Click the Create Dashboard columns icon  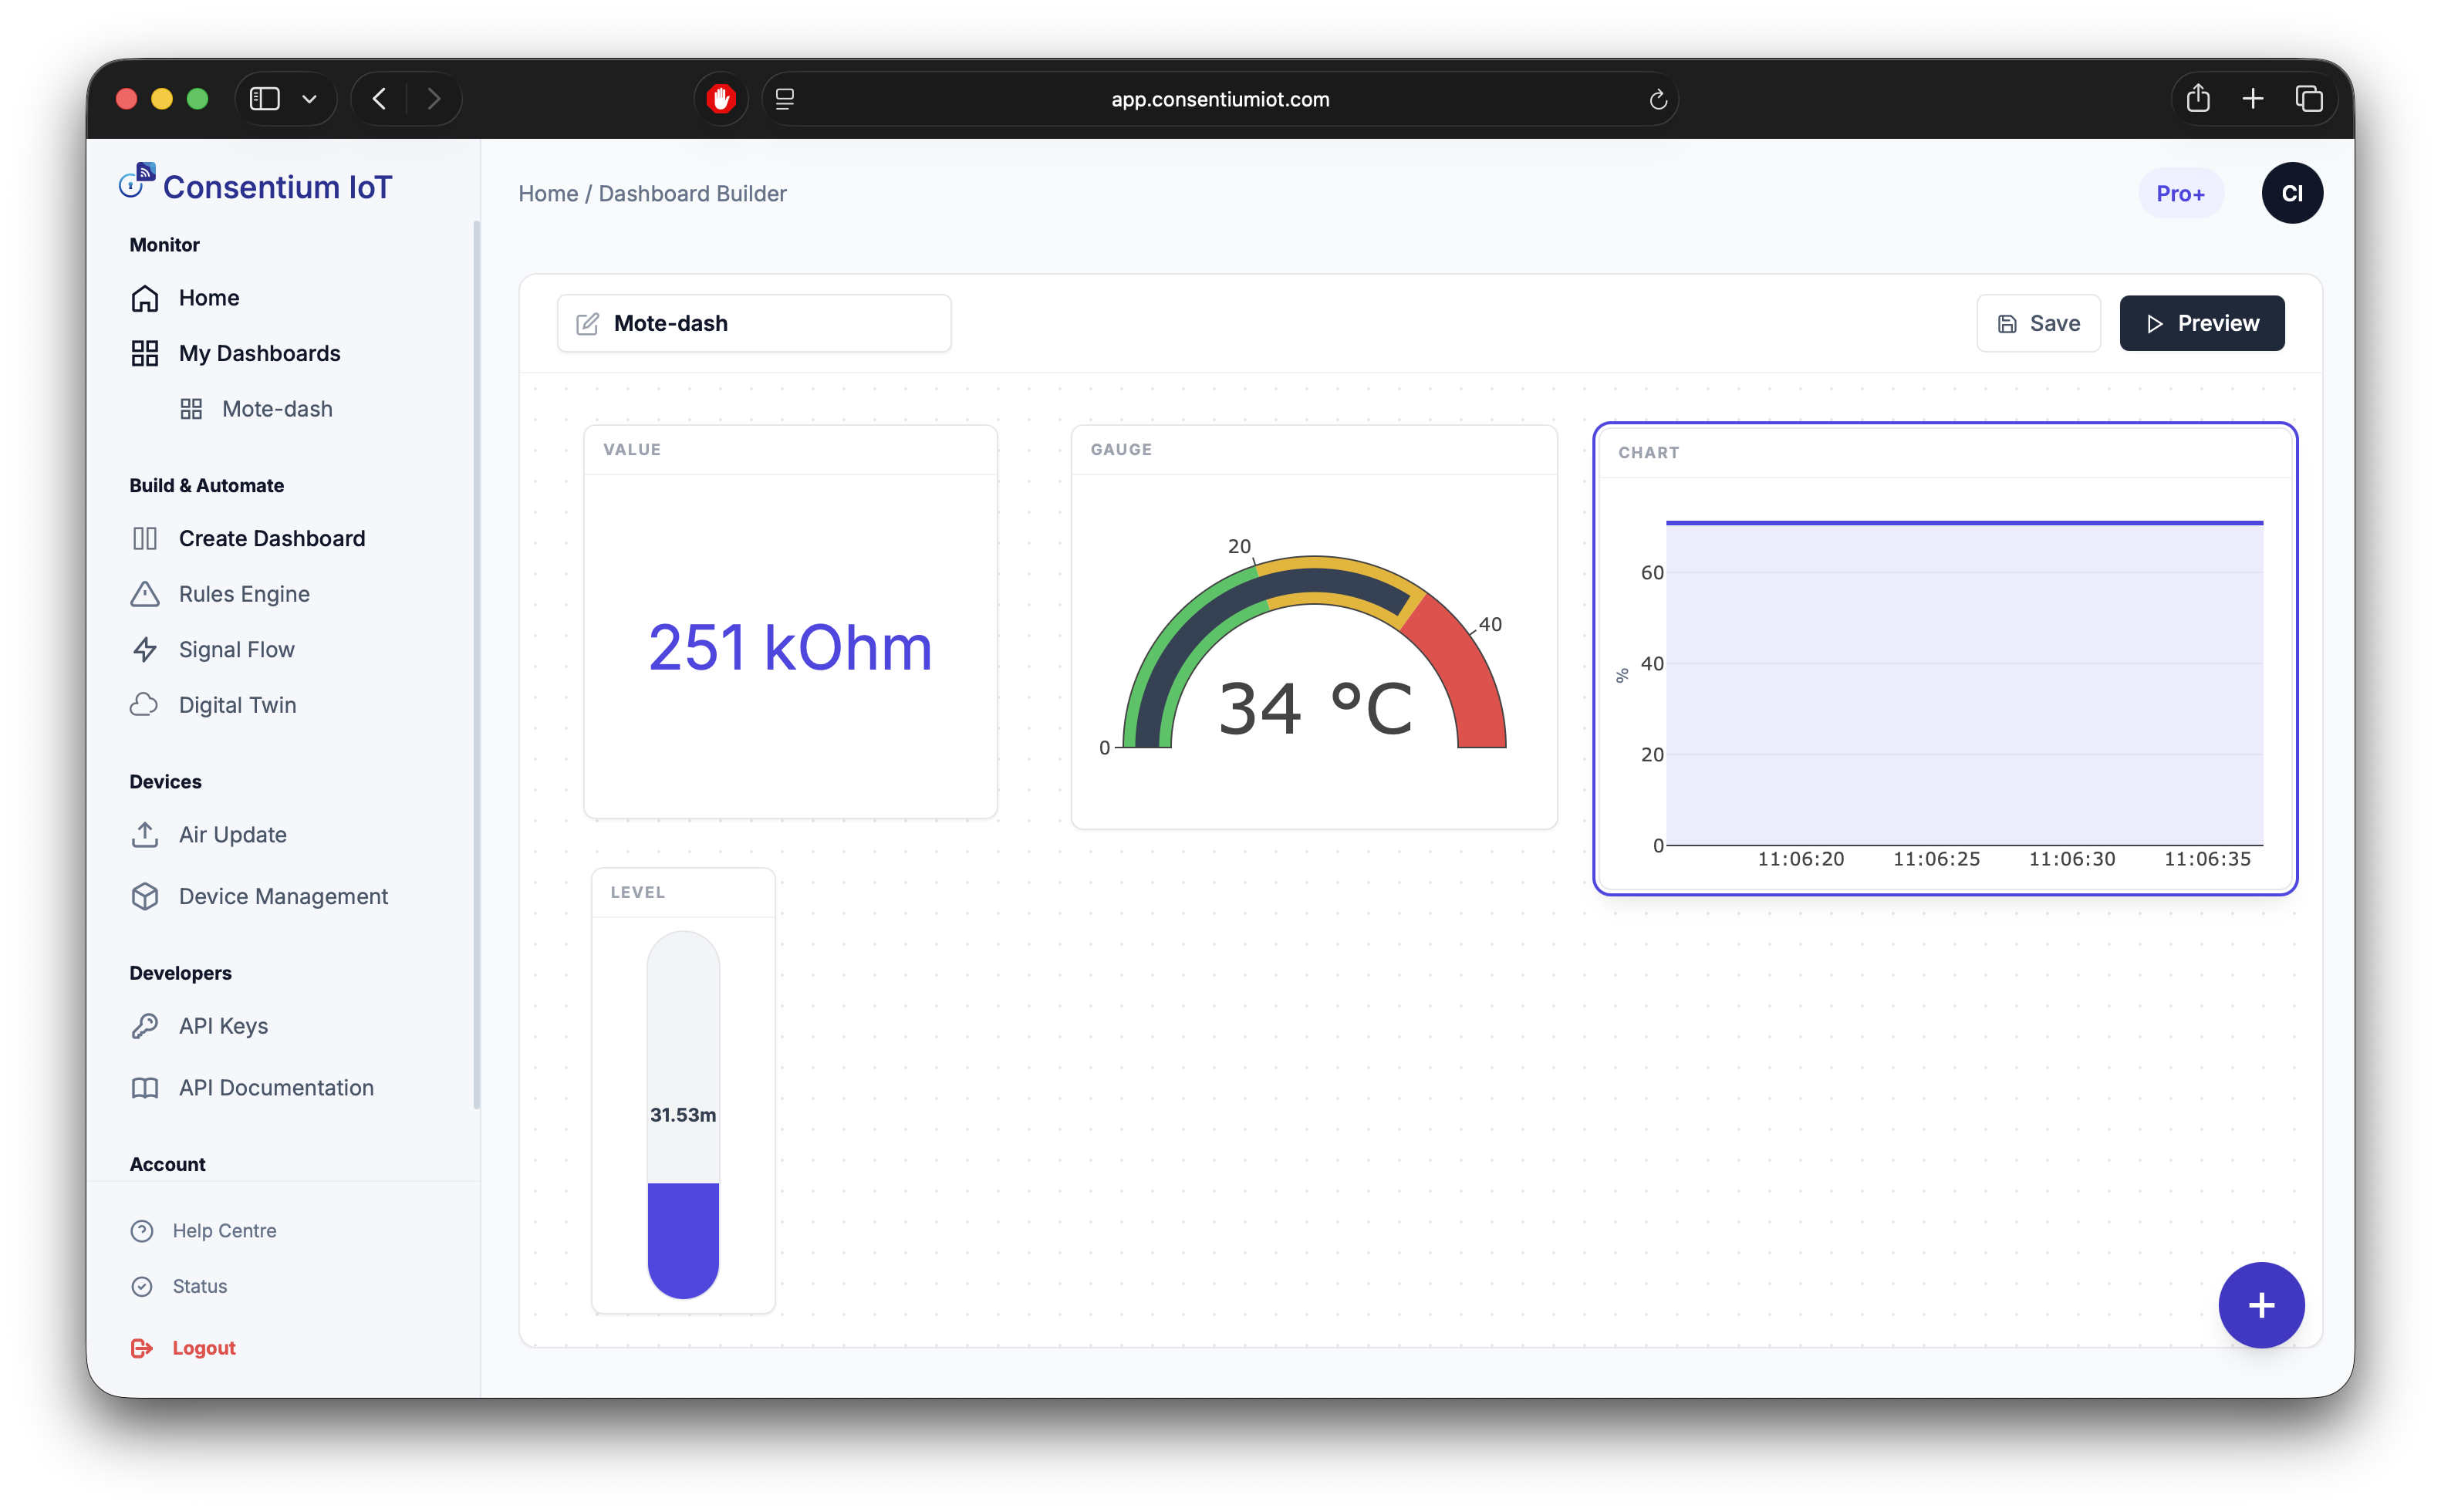144,538
